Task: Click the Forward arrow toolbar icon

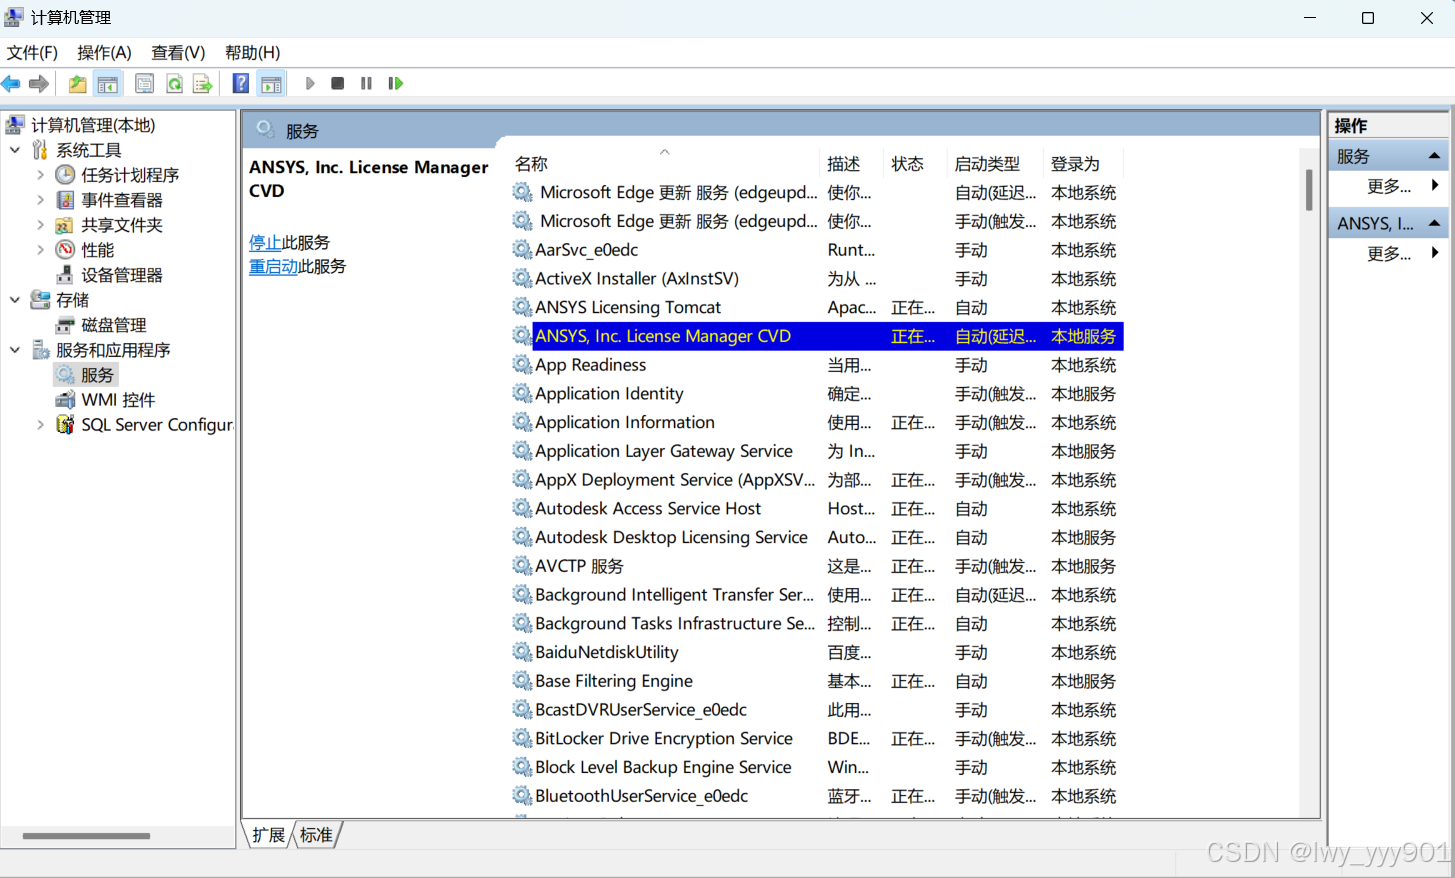Action: click(x=39, y=84)
